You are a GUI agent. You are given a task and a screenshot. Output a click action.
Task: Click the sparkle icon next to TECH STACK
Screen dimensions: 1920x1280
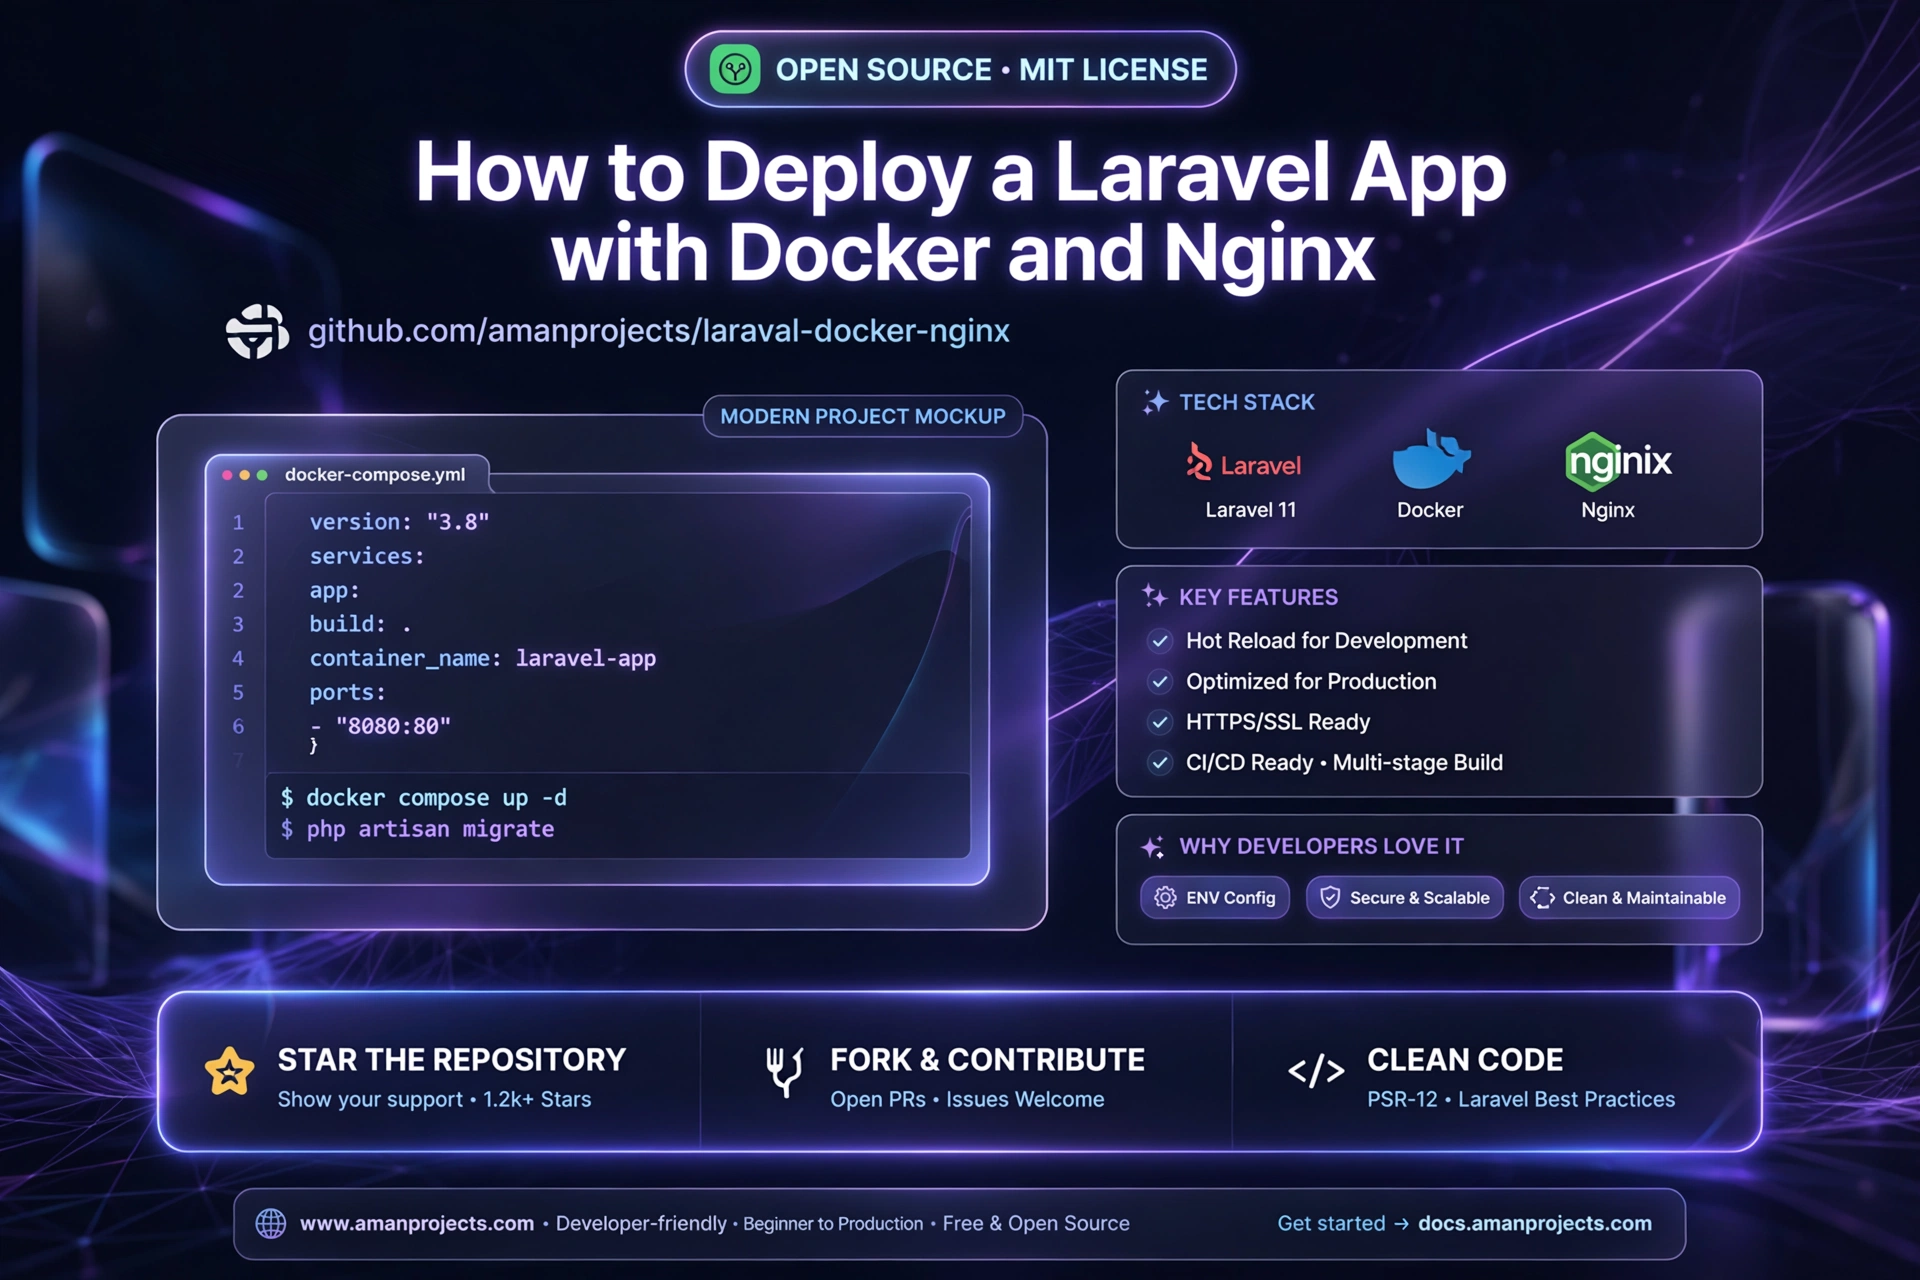click(1155, 402)
